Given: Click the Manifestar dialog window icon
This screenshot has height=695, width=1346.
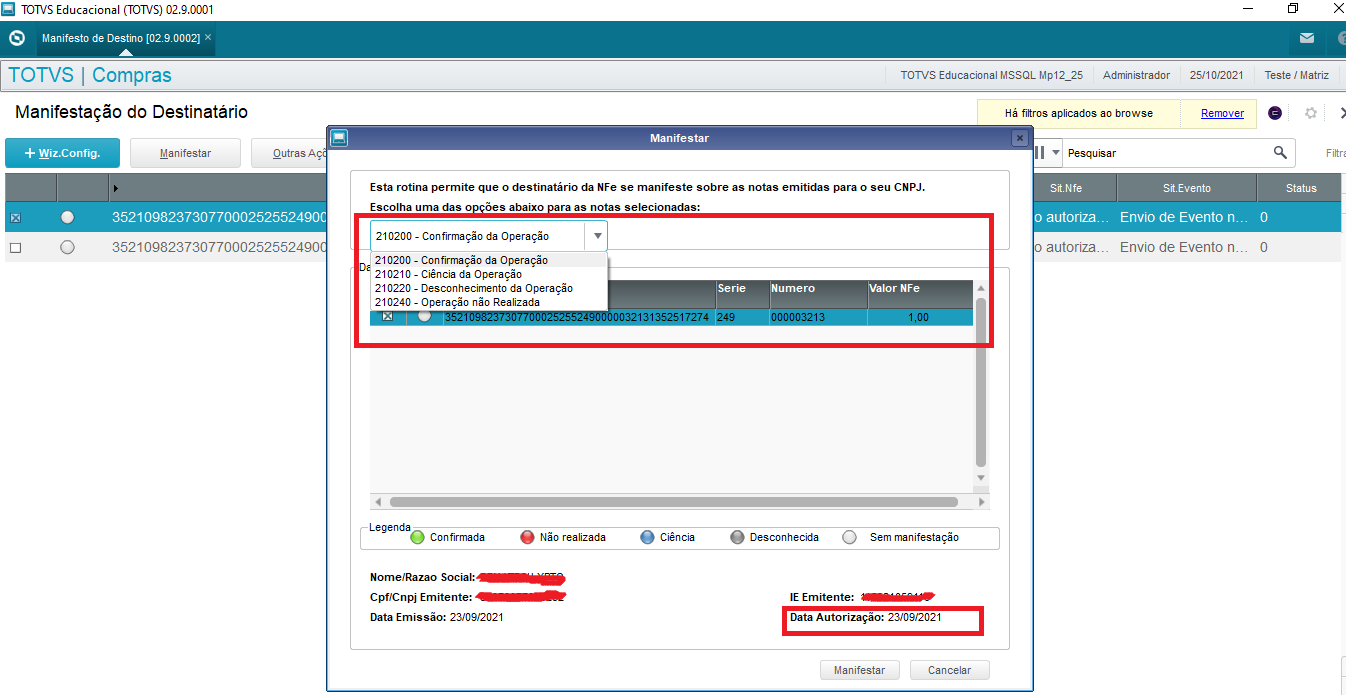Looking at the screenshot, I should coord(339,138).
